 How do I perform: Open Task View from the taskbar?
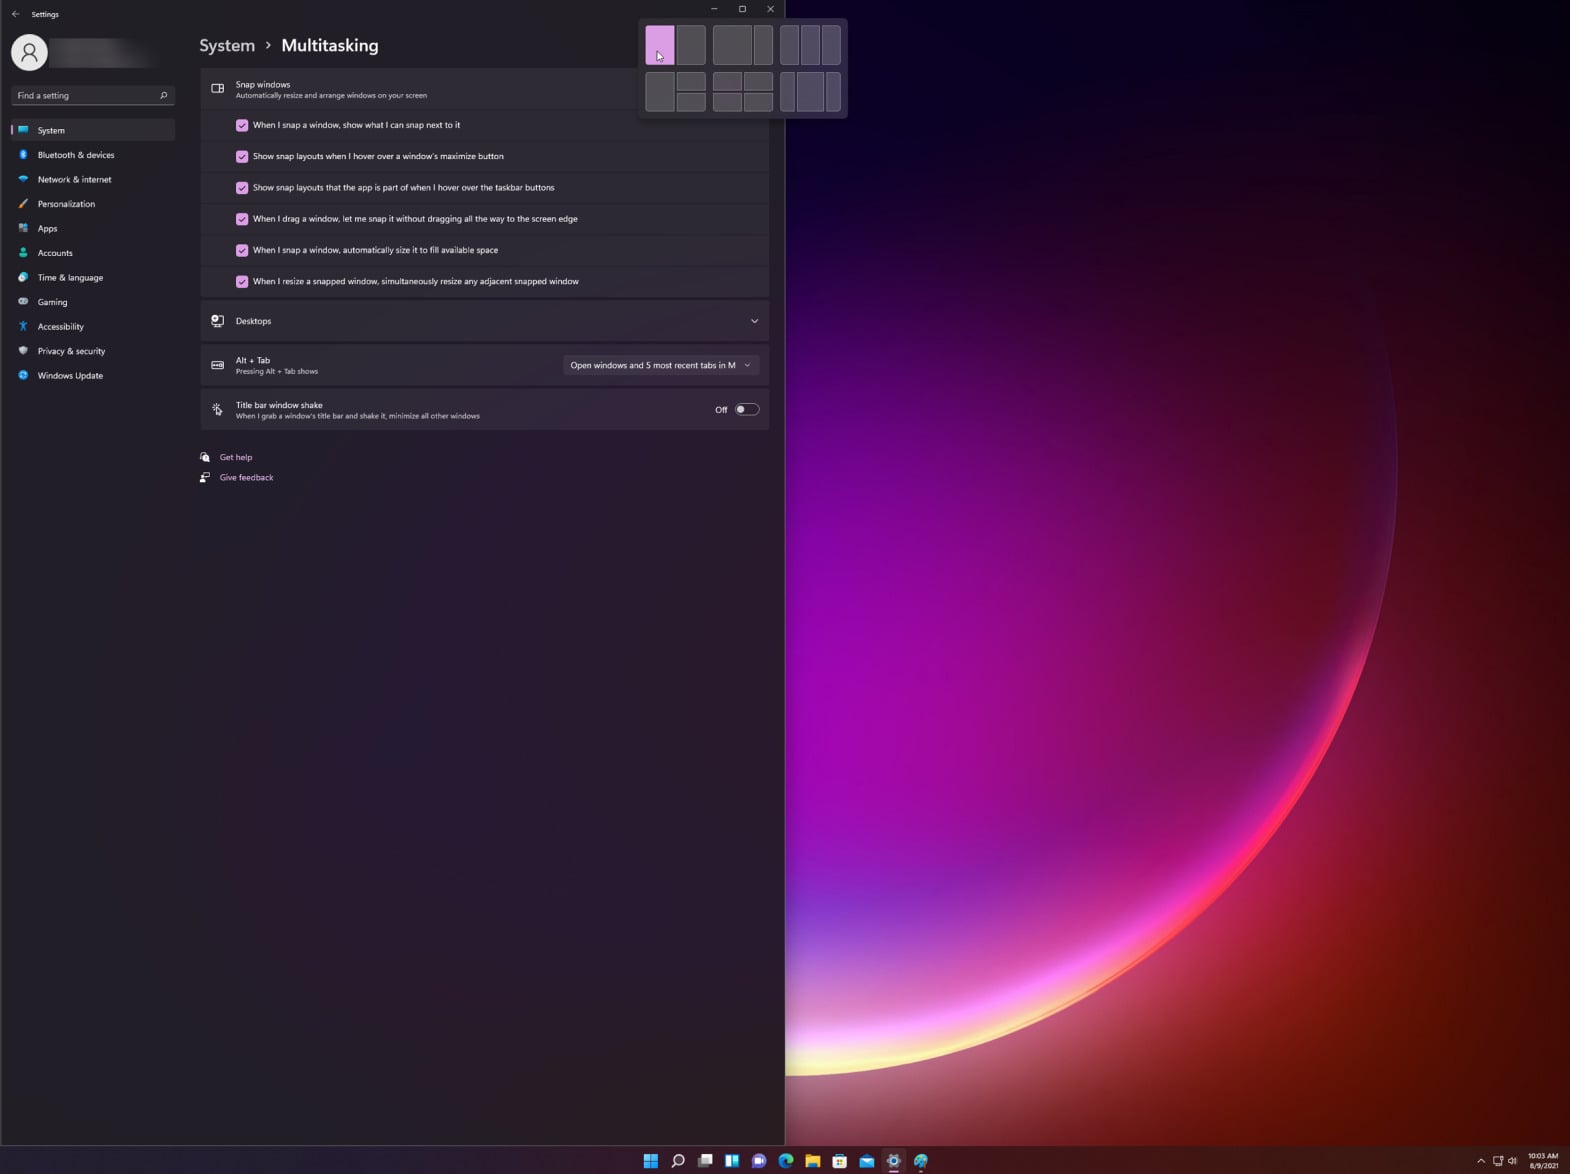tap(705, 1160)
